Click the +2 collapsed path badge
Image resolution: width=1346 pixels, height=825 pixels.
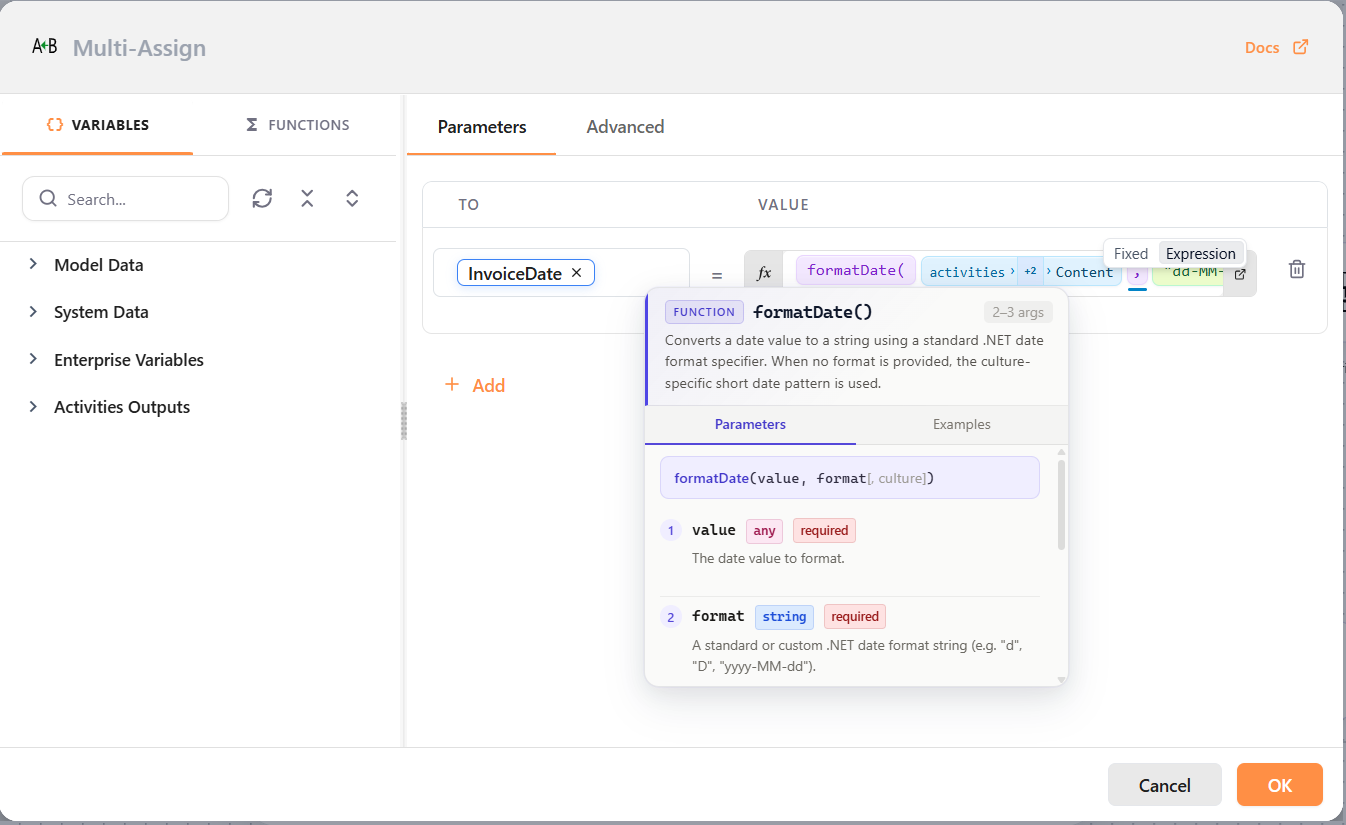click(1030, 271)
